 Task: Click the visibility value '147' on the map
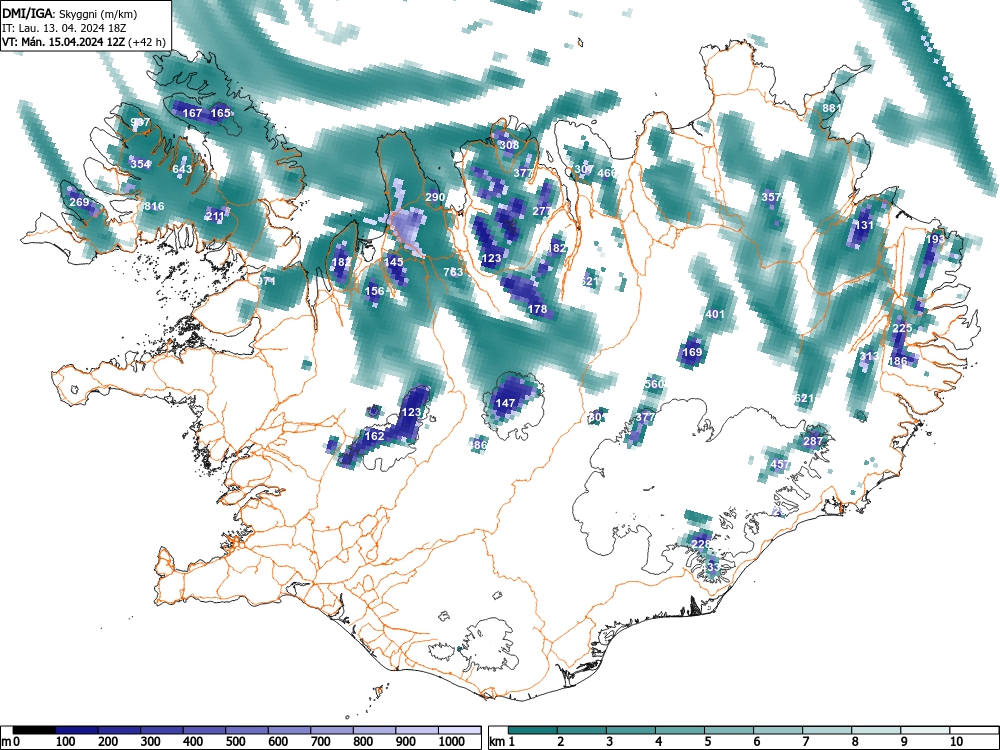point(505,402)
